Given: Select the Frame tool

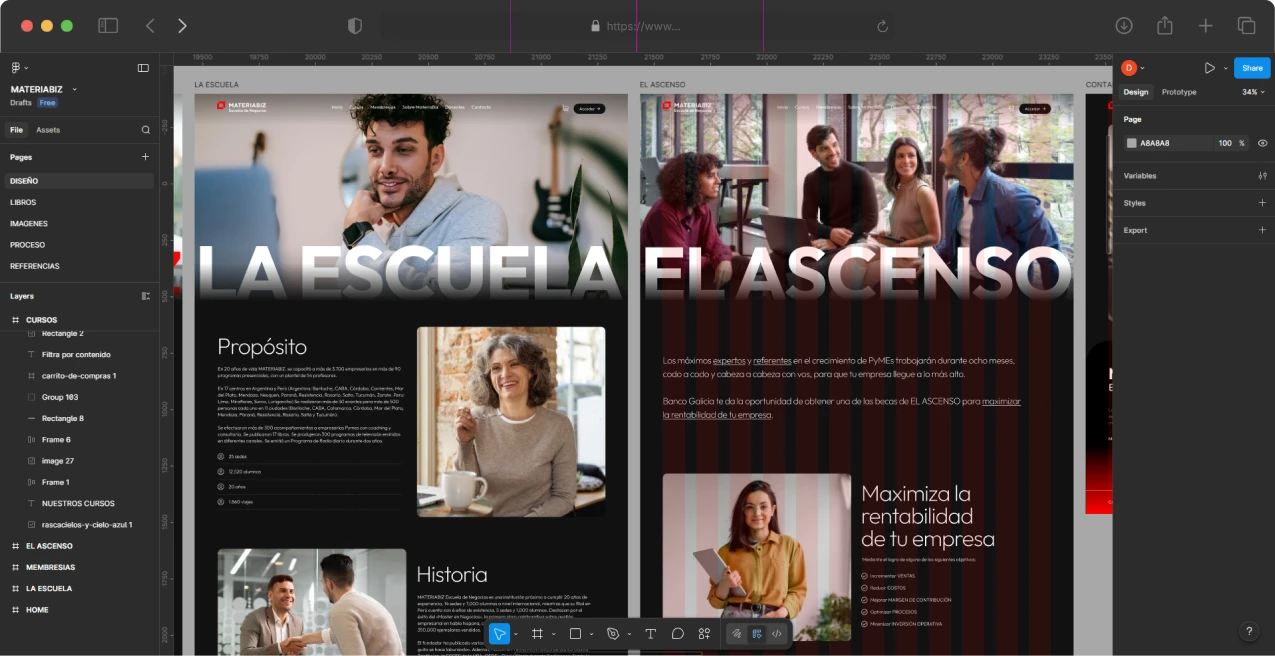Looking at the screenshot, I should pos(537,634).
